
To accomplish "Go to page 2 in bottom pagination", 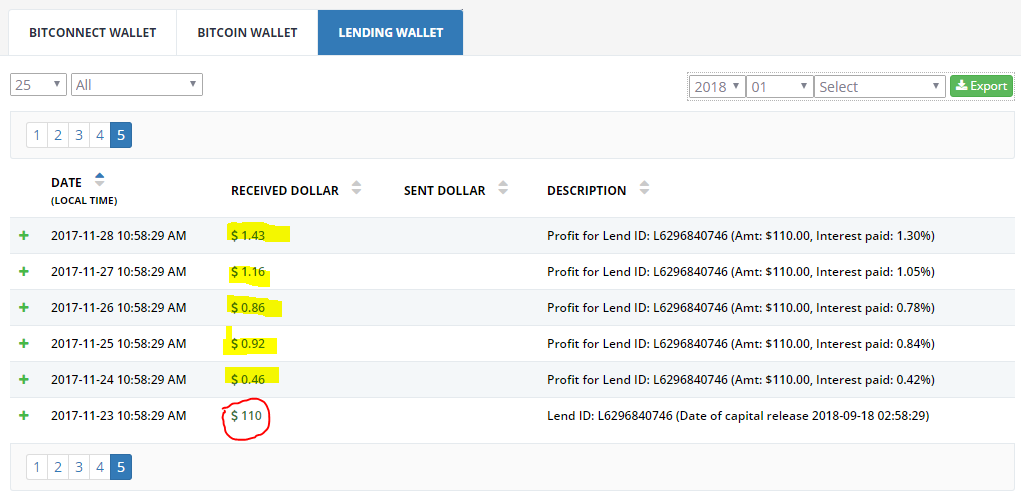I will point(58,467).
